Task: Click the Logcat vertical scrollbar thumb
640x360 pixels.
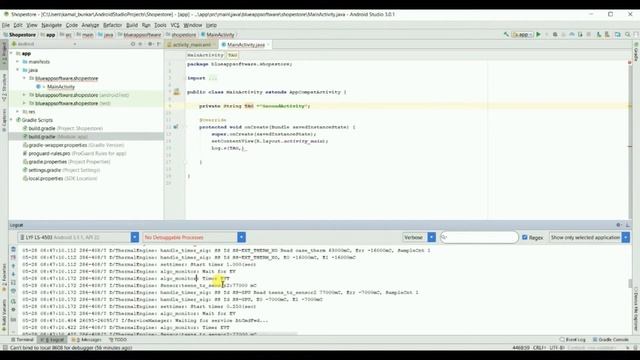Action: [x=630, y=282]
